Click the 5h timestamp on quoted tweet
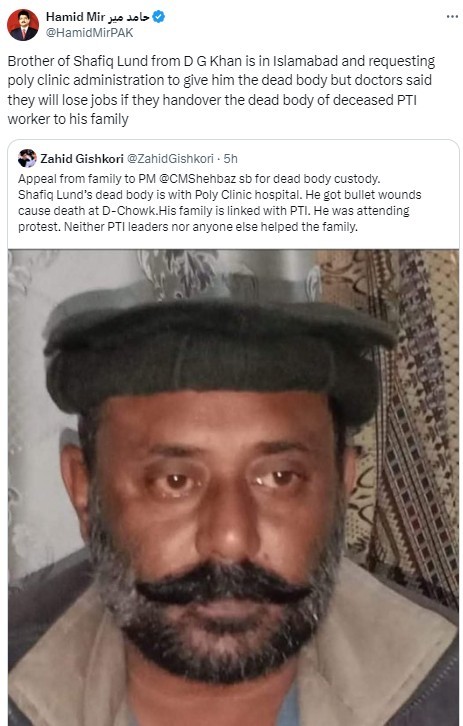463x726 pixels. [x=231, y=159]
